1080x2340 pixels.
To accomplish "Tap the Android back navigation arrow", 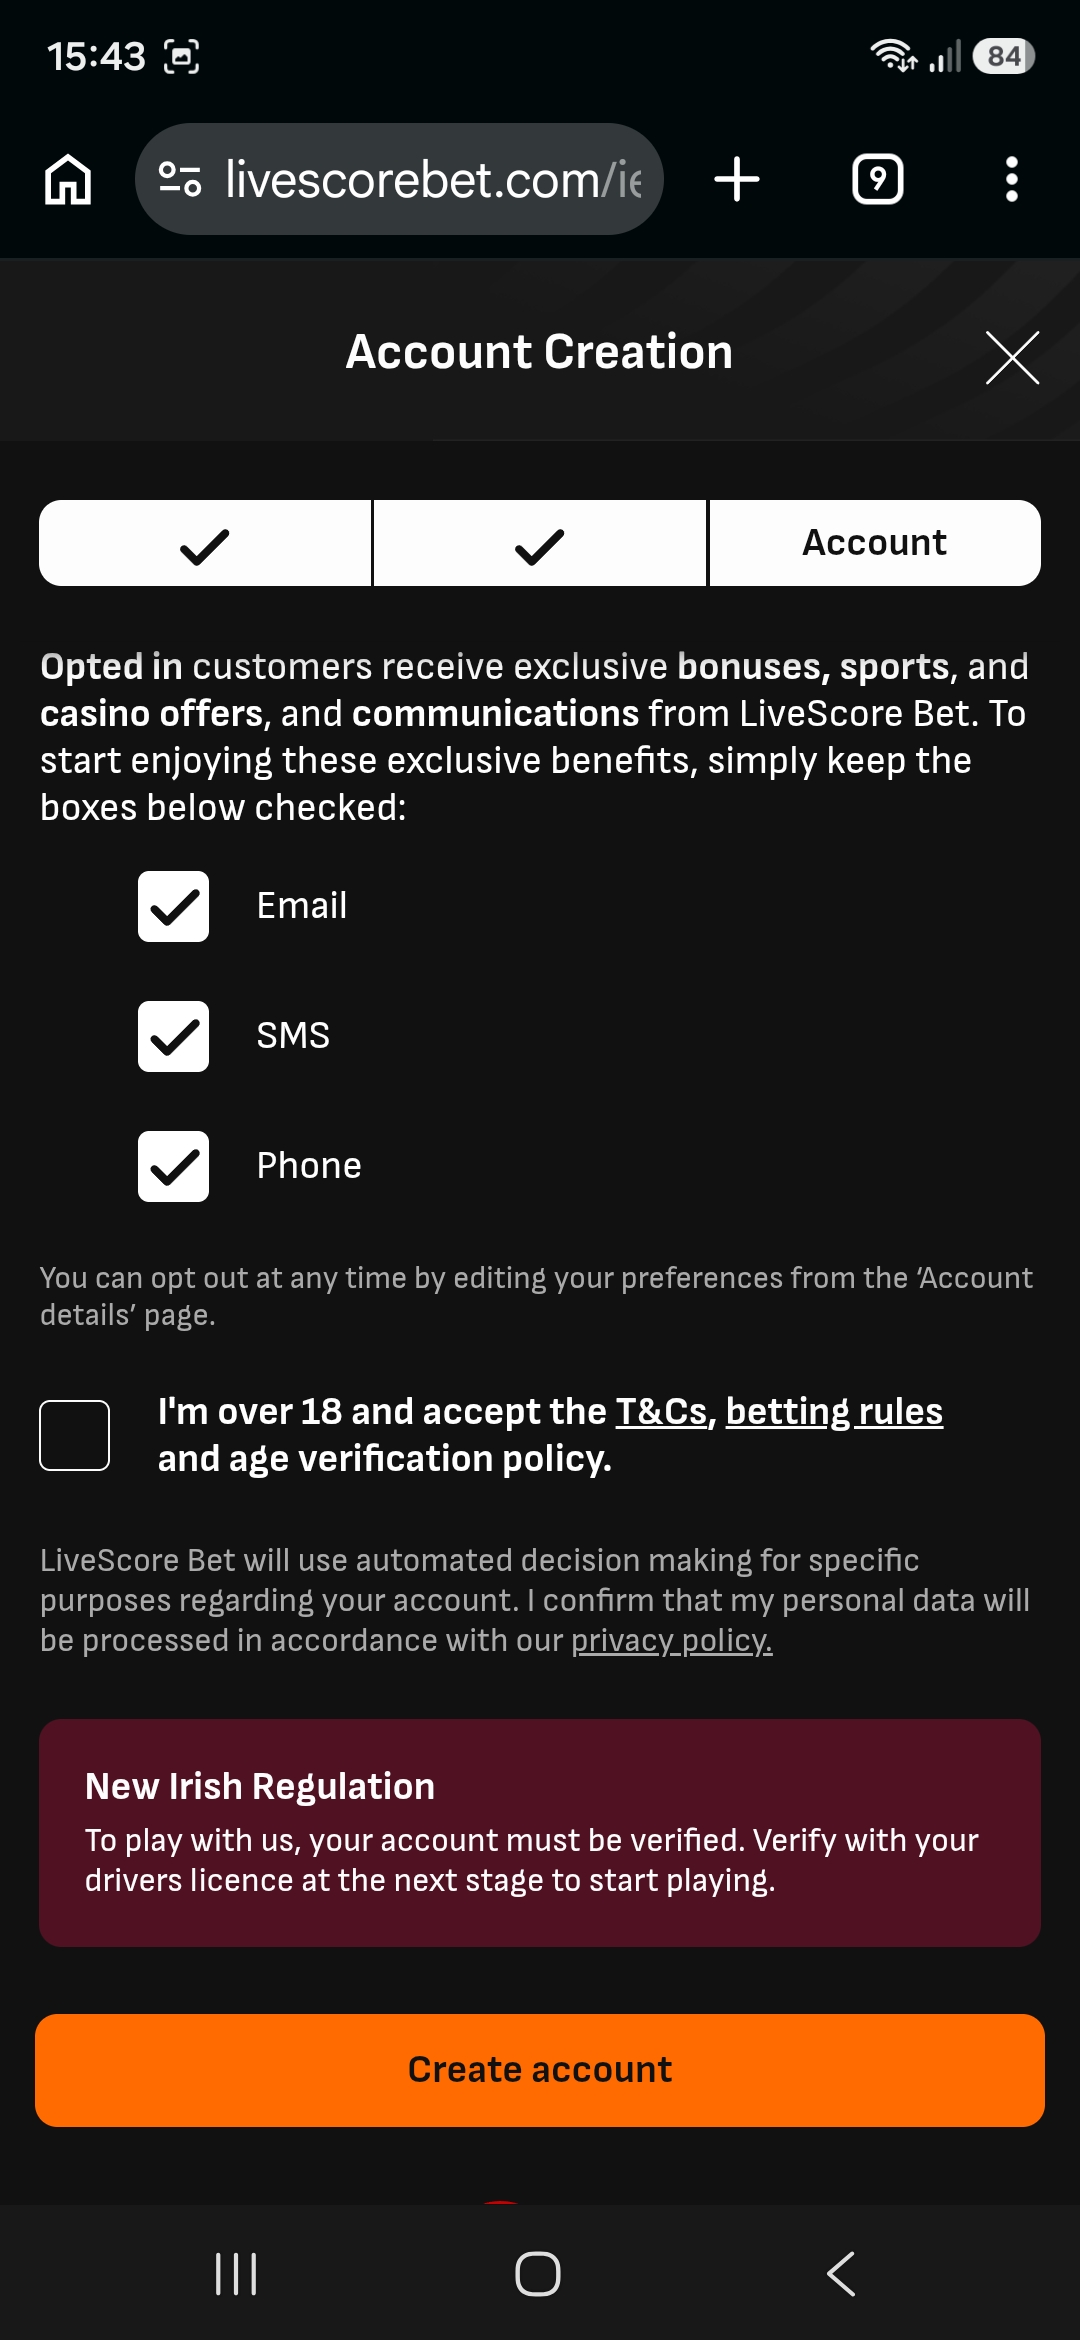I will tap(842, 2274).
